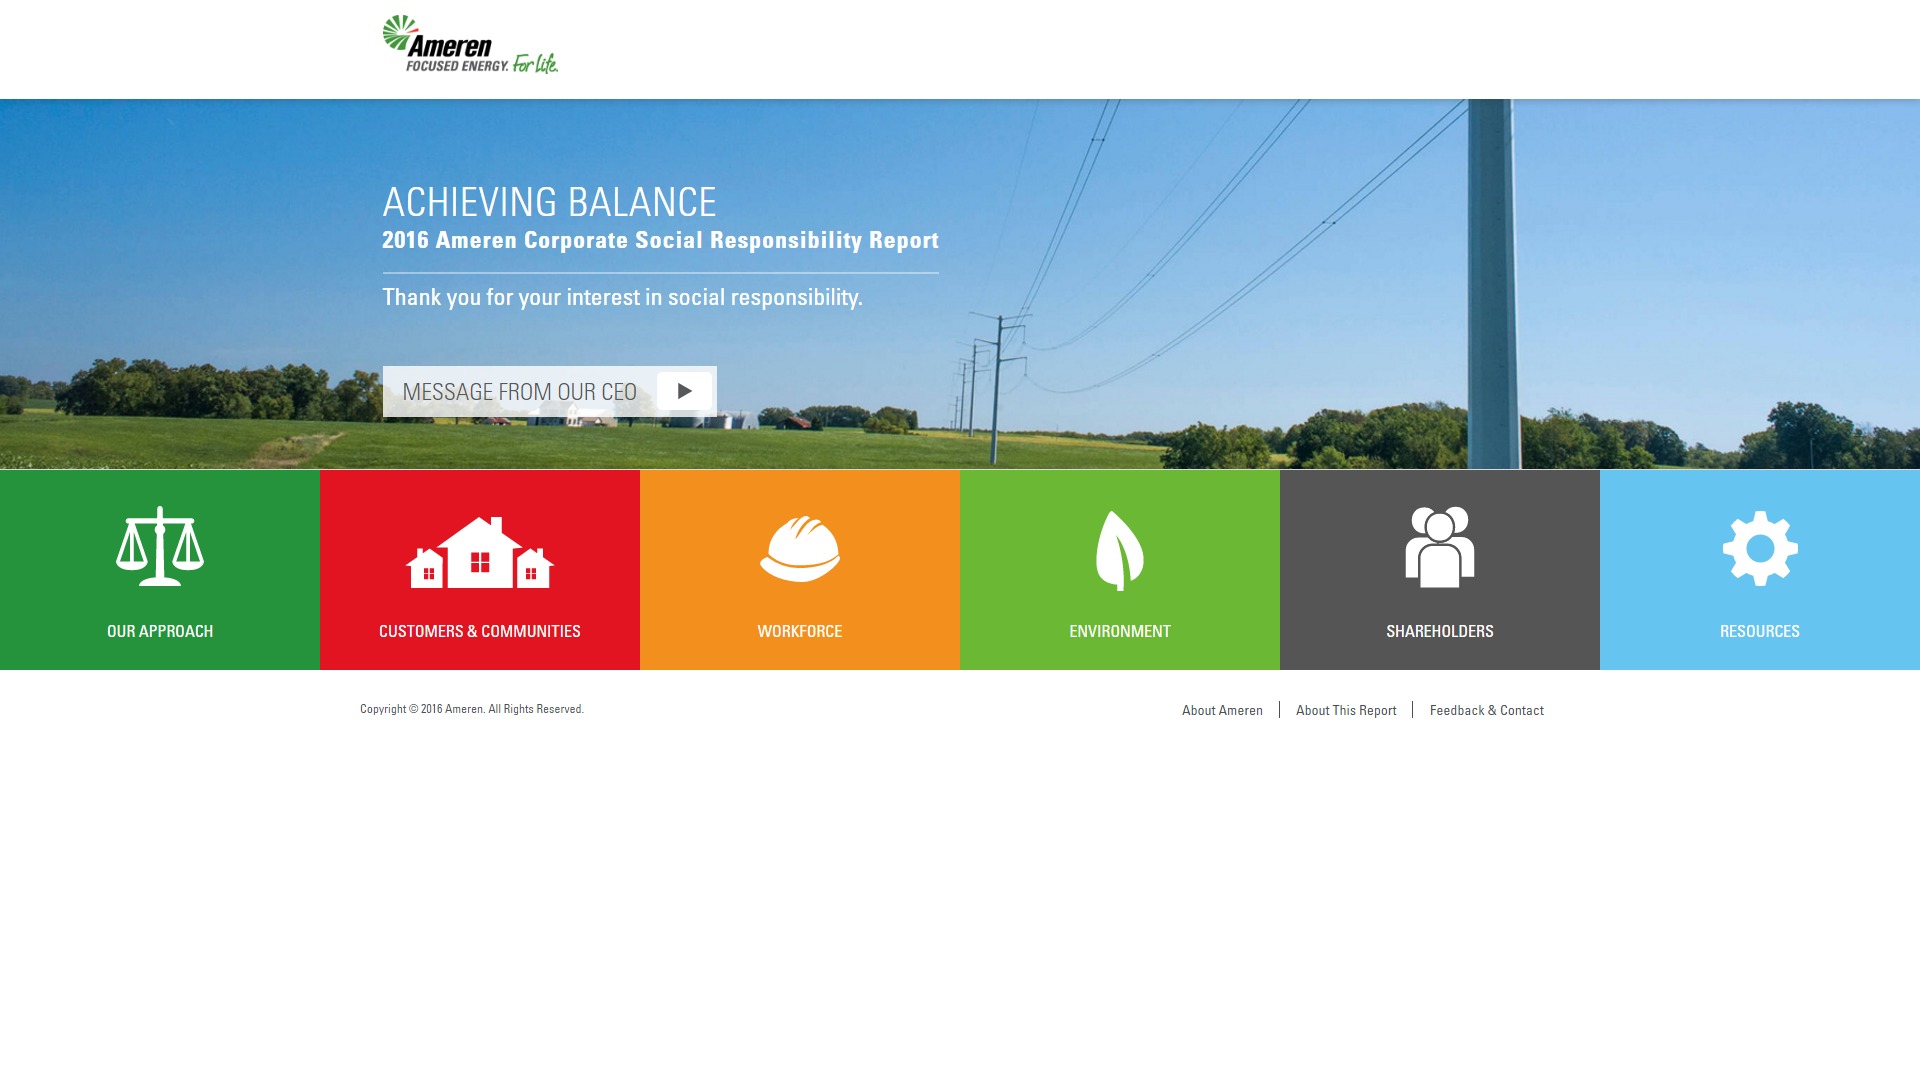This screenshot has width=1920, height=1080.
Task: Open the About Ameren footer link
Action: coord(1222,710)
